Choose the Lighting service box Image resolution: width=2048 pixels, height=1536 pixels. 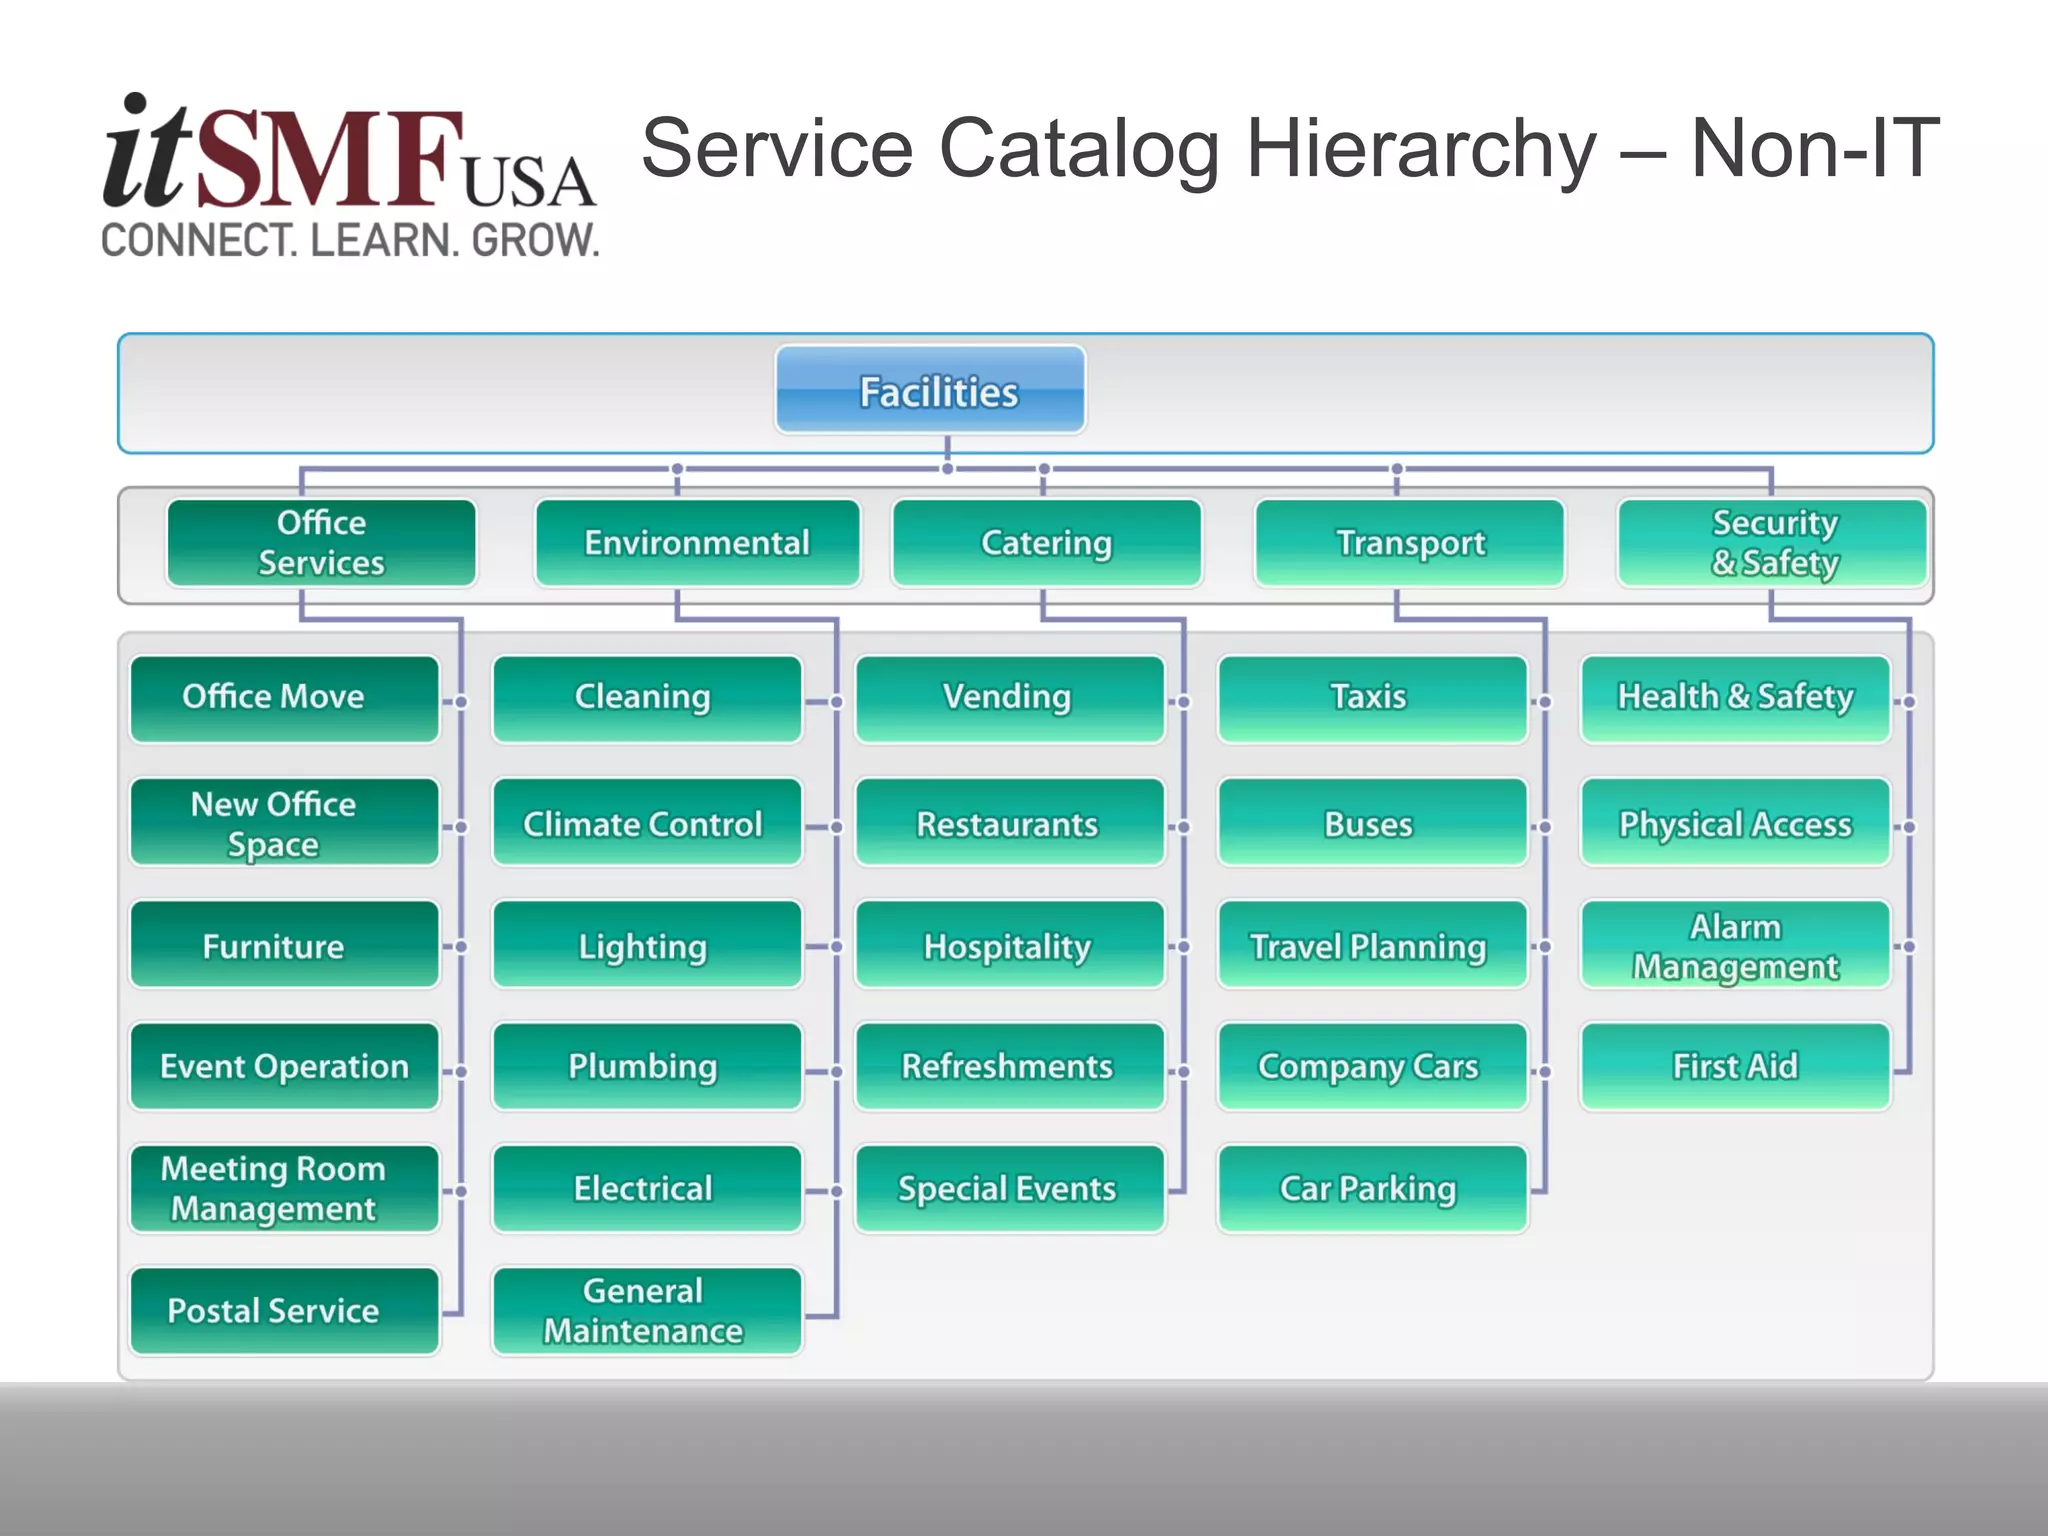[x=647, y=944]
